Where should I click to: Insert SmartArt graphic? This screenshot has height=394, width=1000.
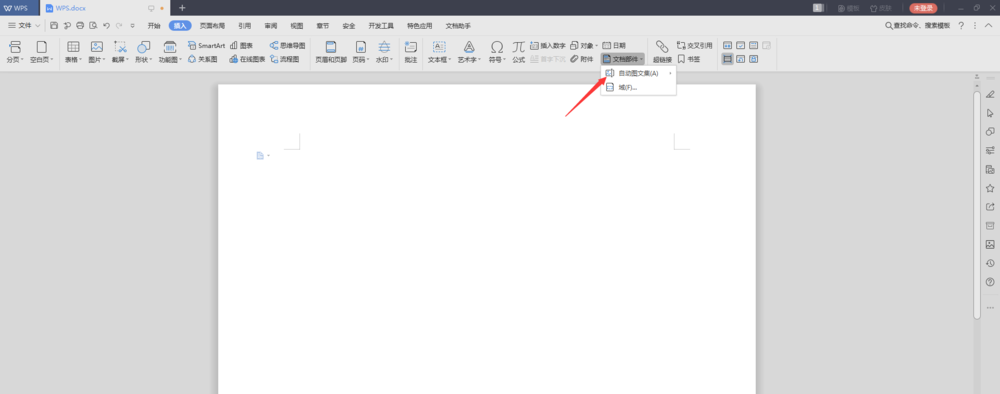point(206,46)
